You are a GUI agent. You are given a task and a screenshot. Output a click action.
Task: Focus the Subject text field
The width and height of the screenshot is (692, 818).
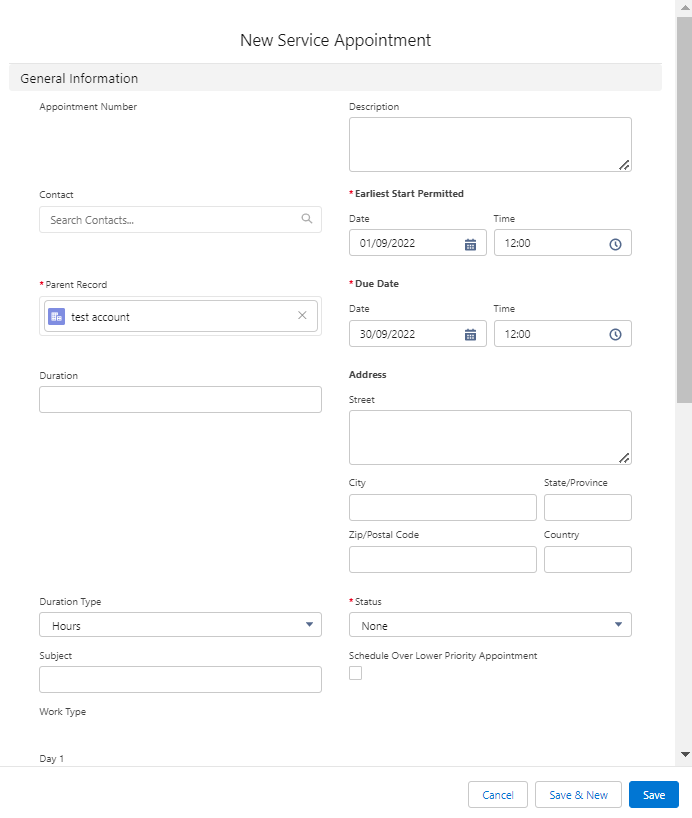[x=180, y=680]
